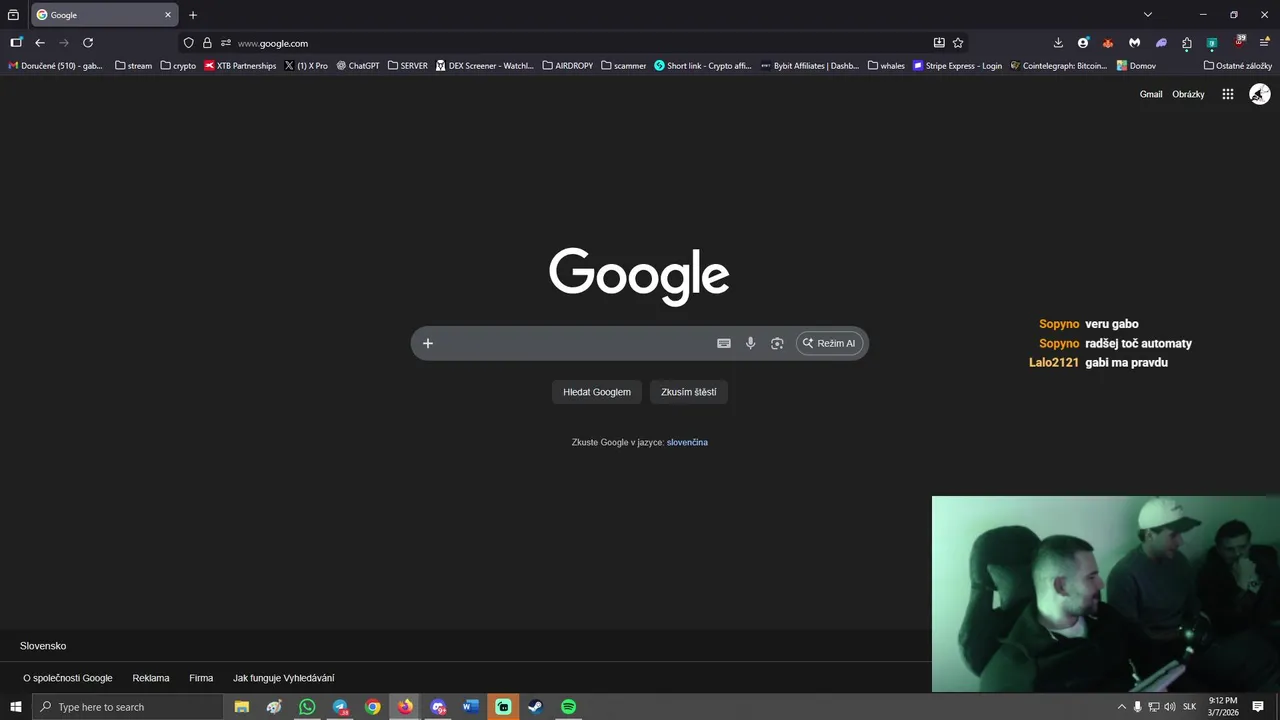This screenshot has height=720, width=1280.
Task: Open Spotify from taskbar
Action: pyautogui.click(x=568, y=707)
